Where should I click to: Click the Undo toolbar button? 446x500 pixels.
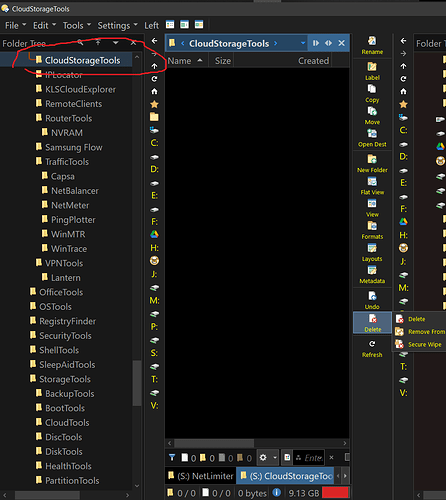pos(372,300)
